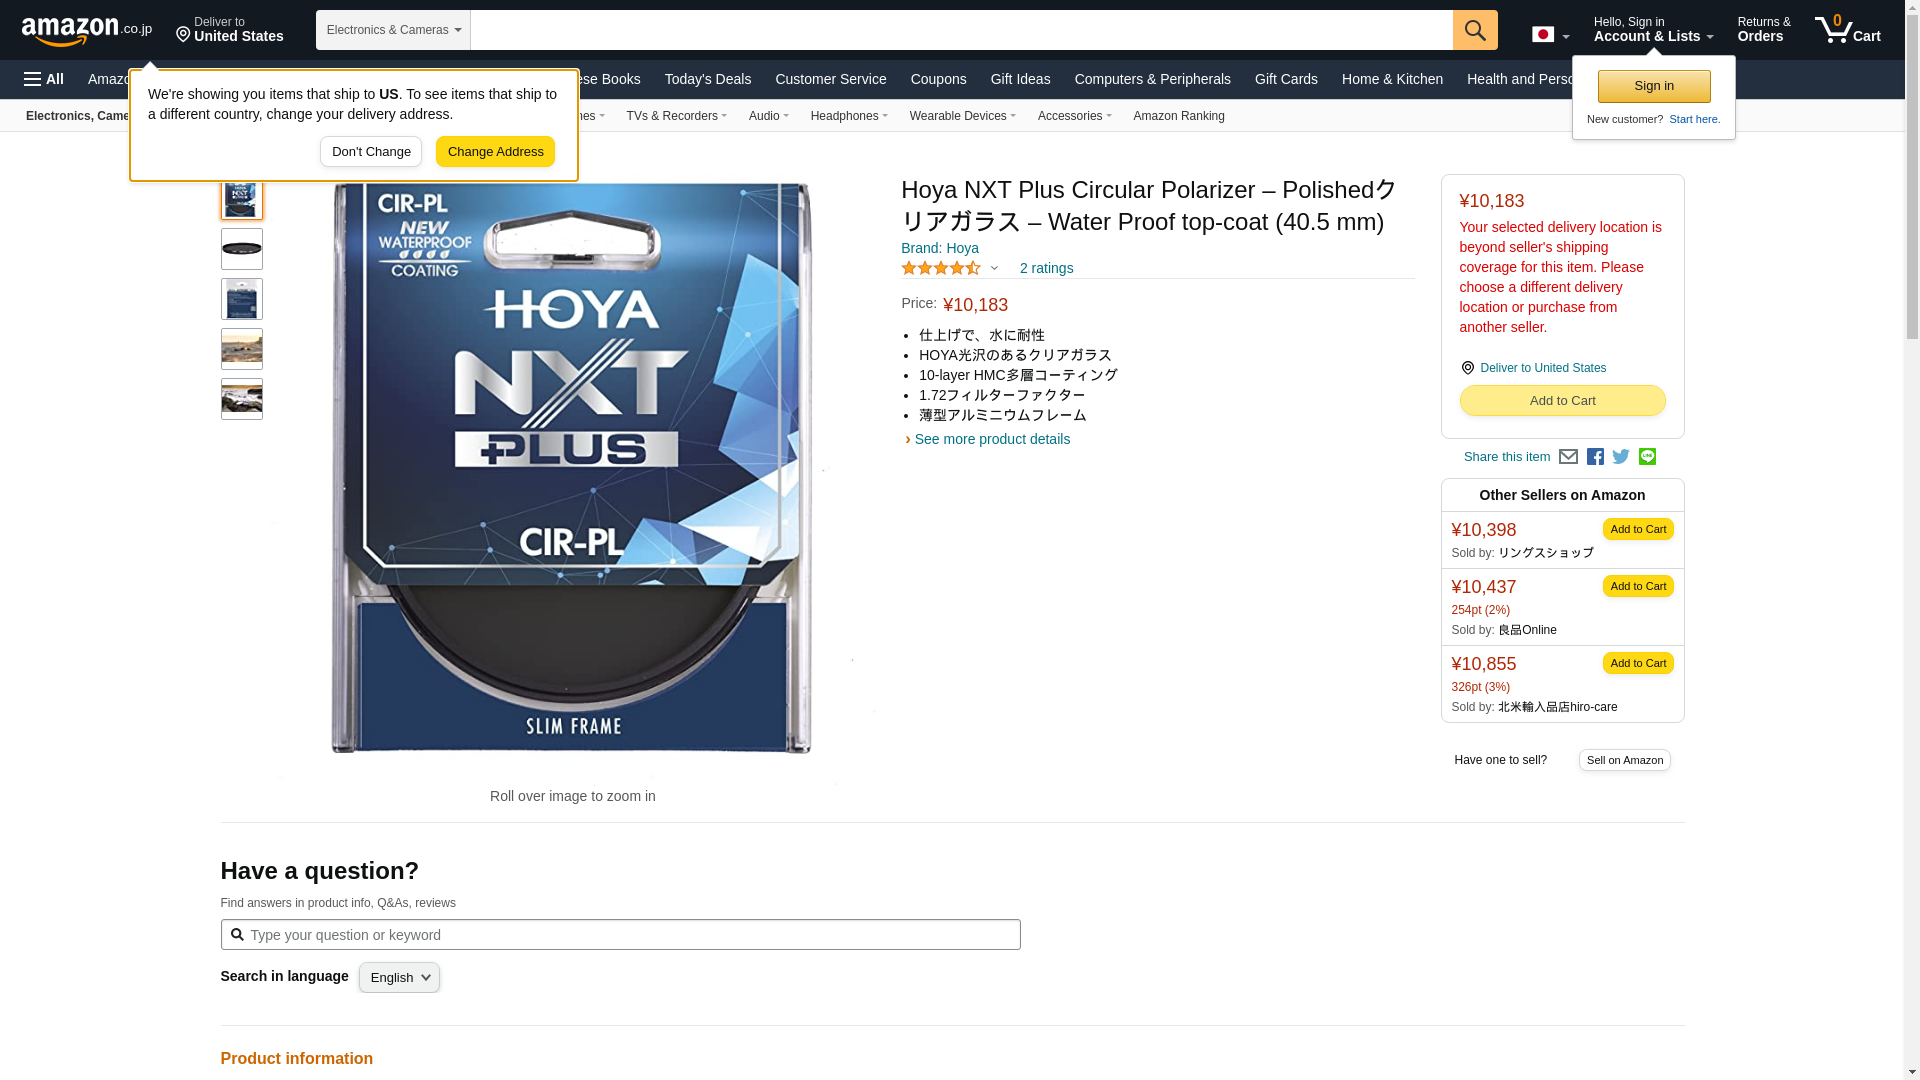Viewport: 1920px width, 1080px height.
Task: Click the search magnifier button
Action: click(1474, 30)
